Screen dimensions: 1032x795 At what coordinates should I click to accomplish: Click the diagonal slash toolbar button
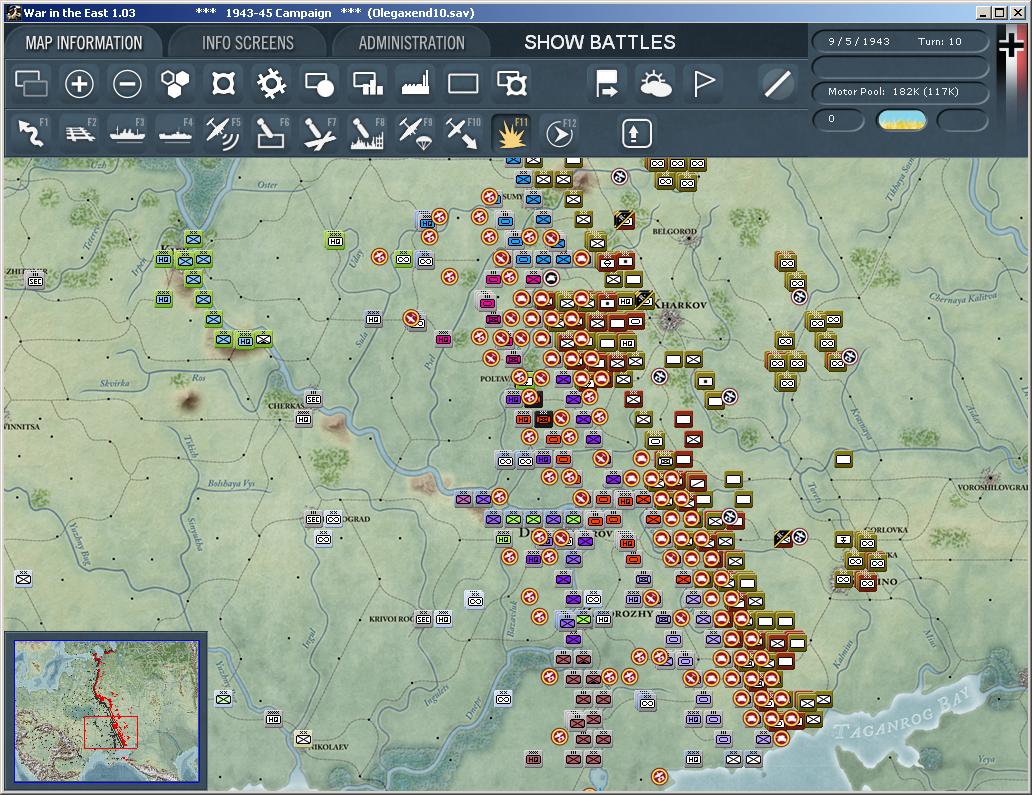tap(777, 84)
